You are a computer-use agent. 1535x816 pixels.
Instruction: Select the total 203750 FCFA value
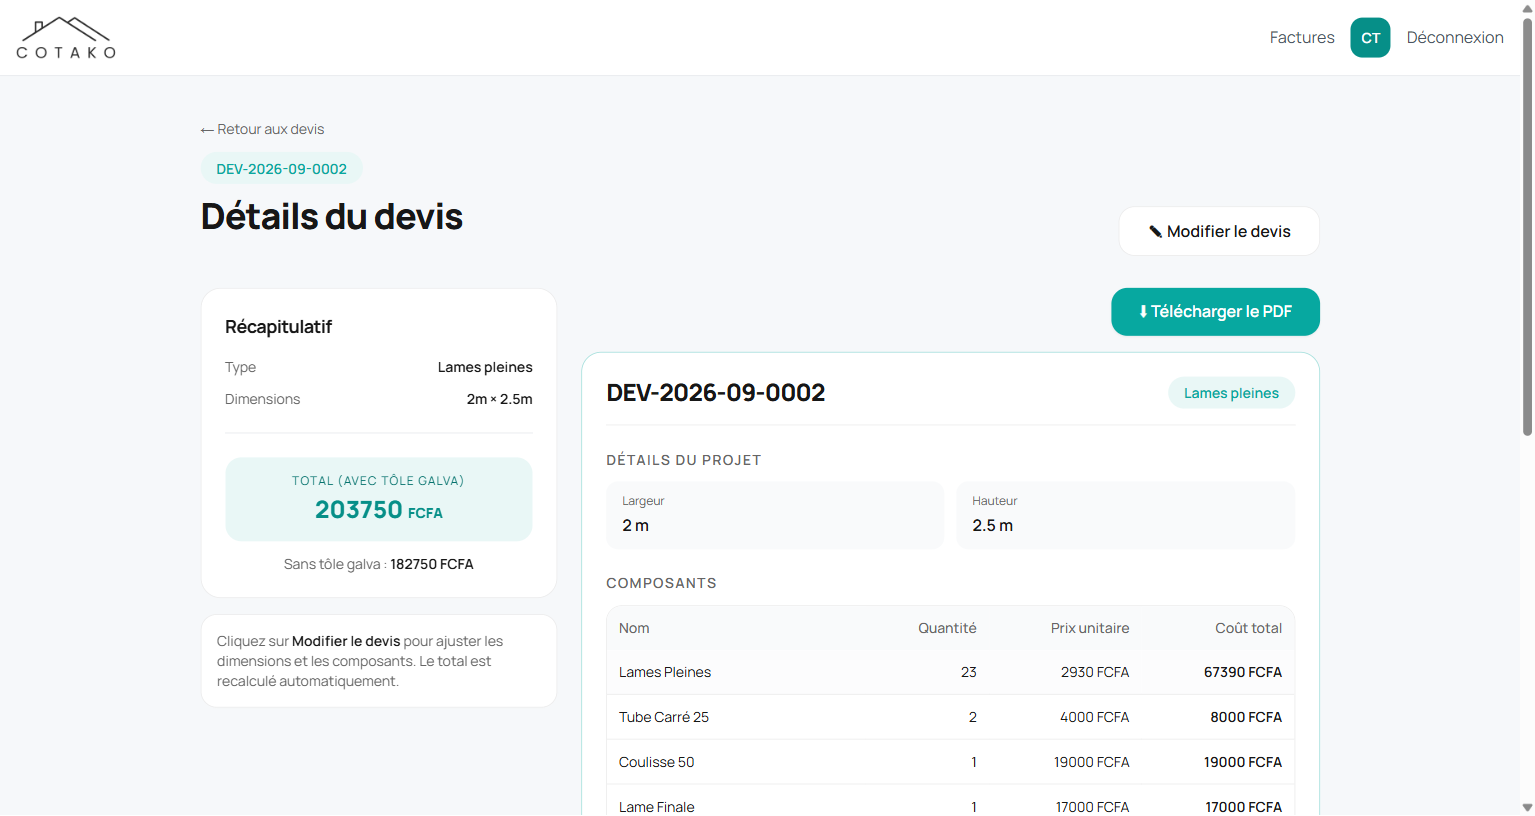tap(379, 510)
